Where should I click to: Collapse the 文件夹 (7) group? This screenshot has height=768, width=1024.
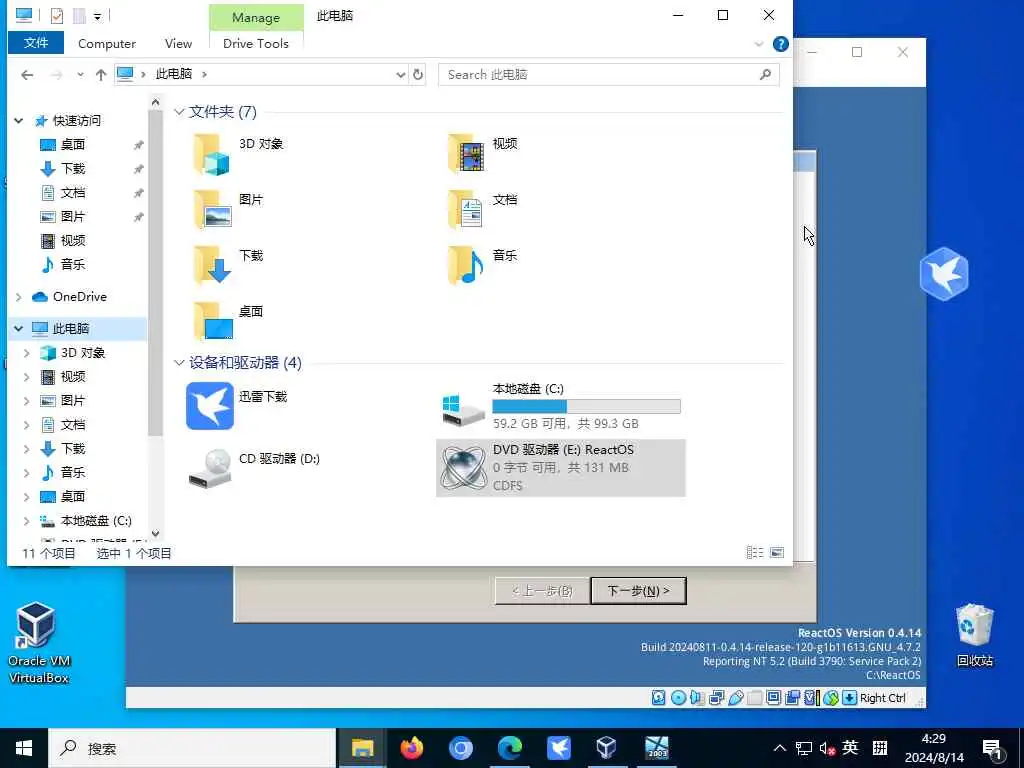179,112
